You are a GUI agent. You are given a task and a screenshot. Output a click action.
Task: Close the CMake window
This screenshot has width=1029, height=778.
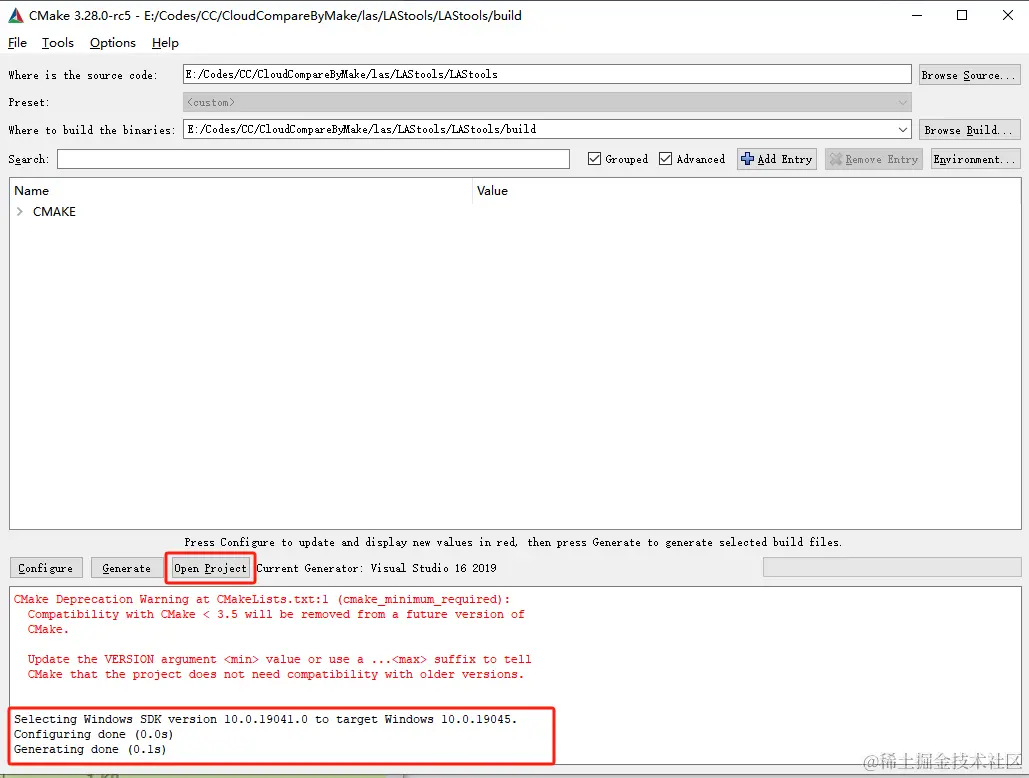pyautogui.click(x=1008, y=15)
